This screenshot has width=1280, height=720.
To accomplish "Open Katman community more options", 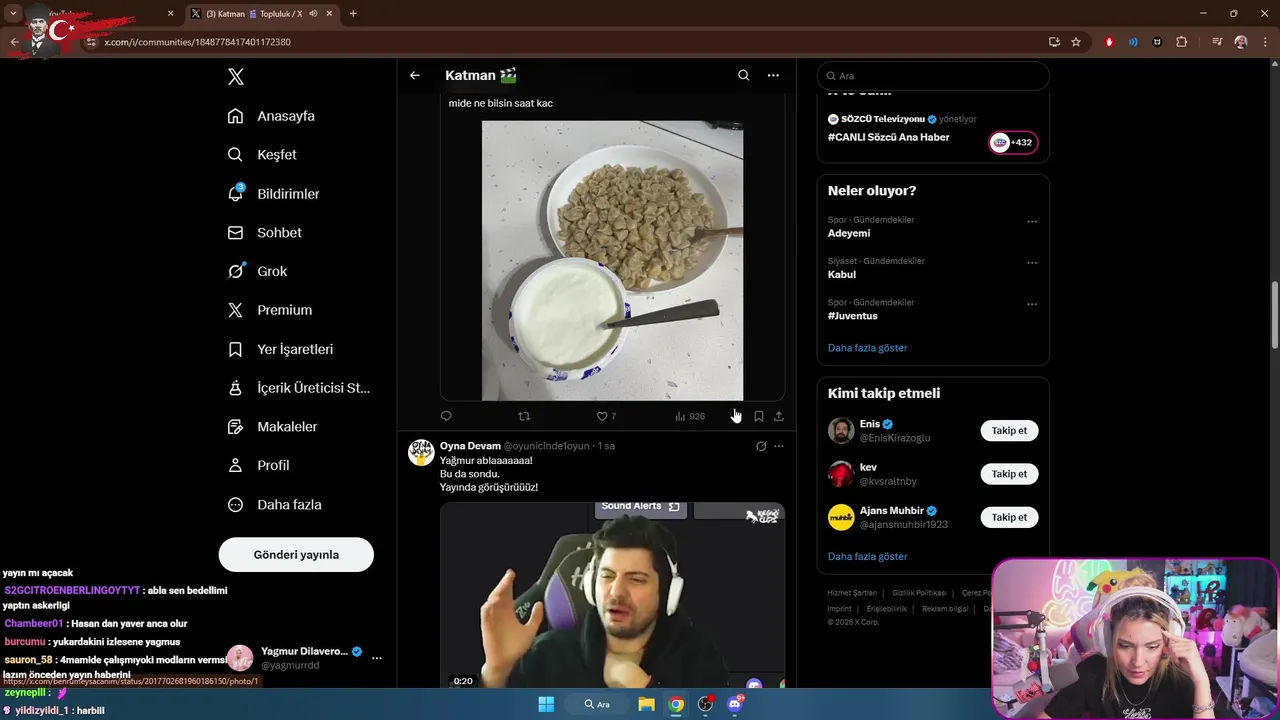I will pos(773,75).
